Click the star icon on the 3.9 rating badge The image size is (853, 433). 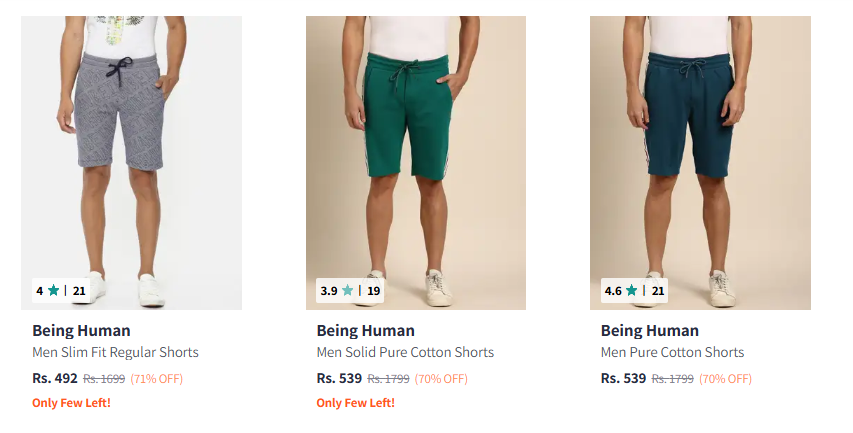pos(347,291)
